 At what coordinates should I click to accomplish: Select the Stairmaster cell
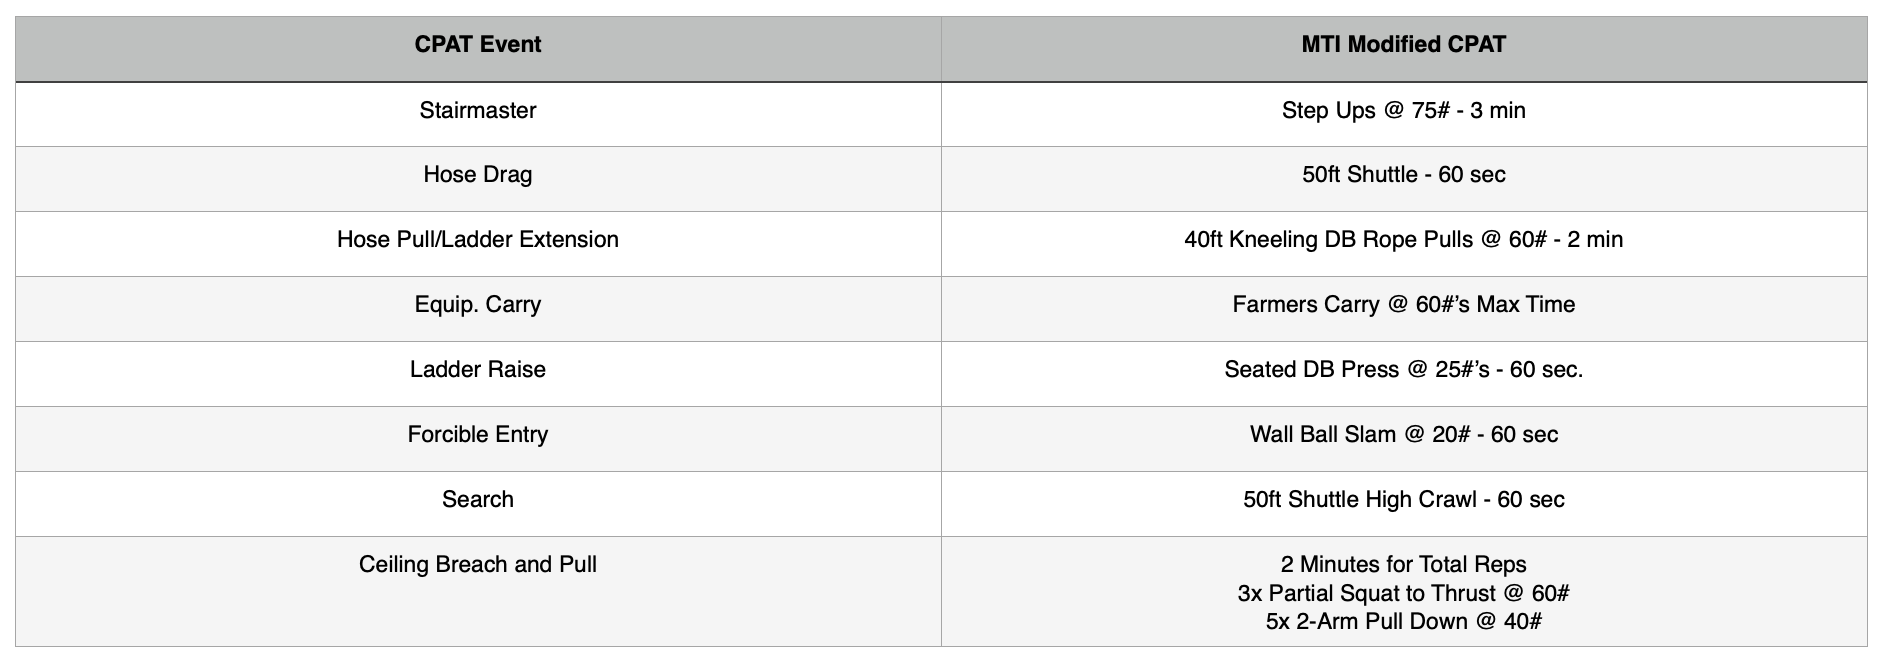pyautogui.click(x=478, y=110)
